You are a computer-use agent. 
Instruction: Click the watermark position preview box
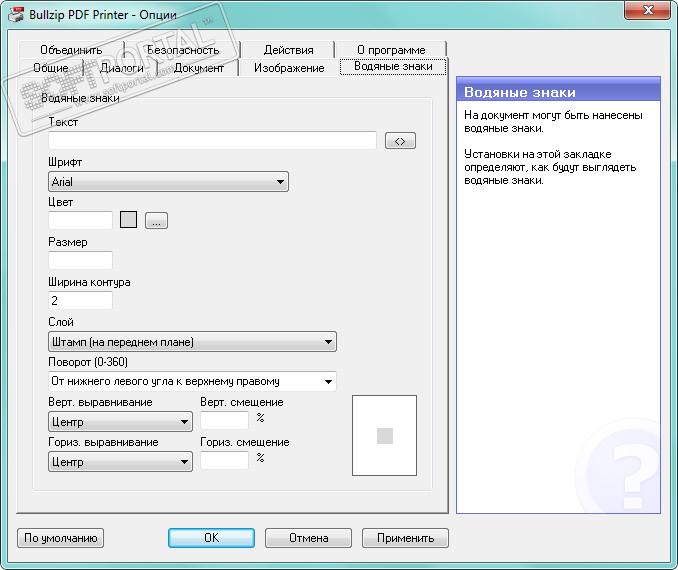(x=384, y=435)
